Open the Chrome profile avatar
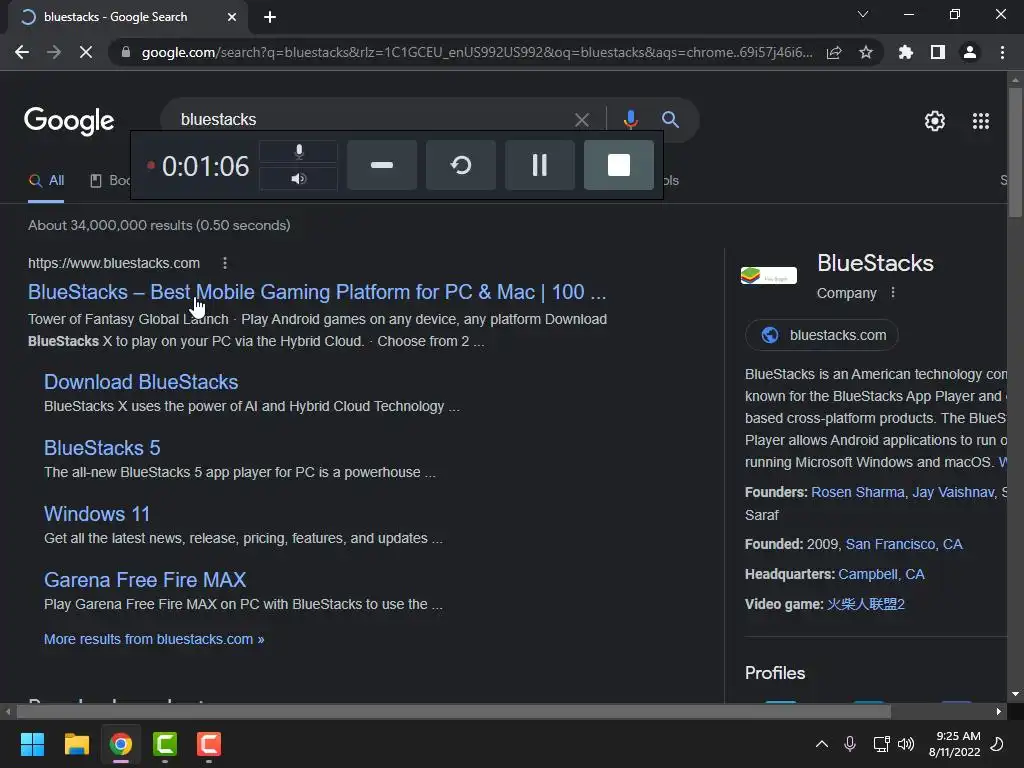The height and width of the screenshot is (768, 1024). [970, 52]
